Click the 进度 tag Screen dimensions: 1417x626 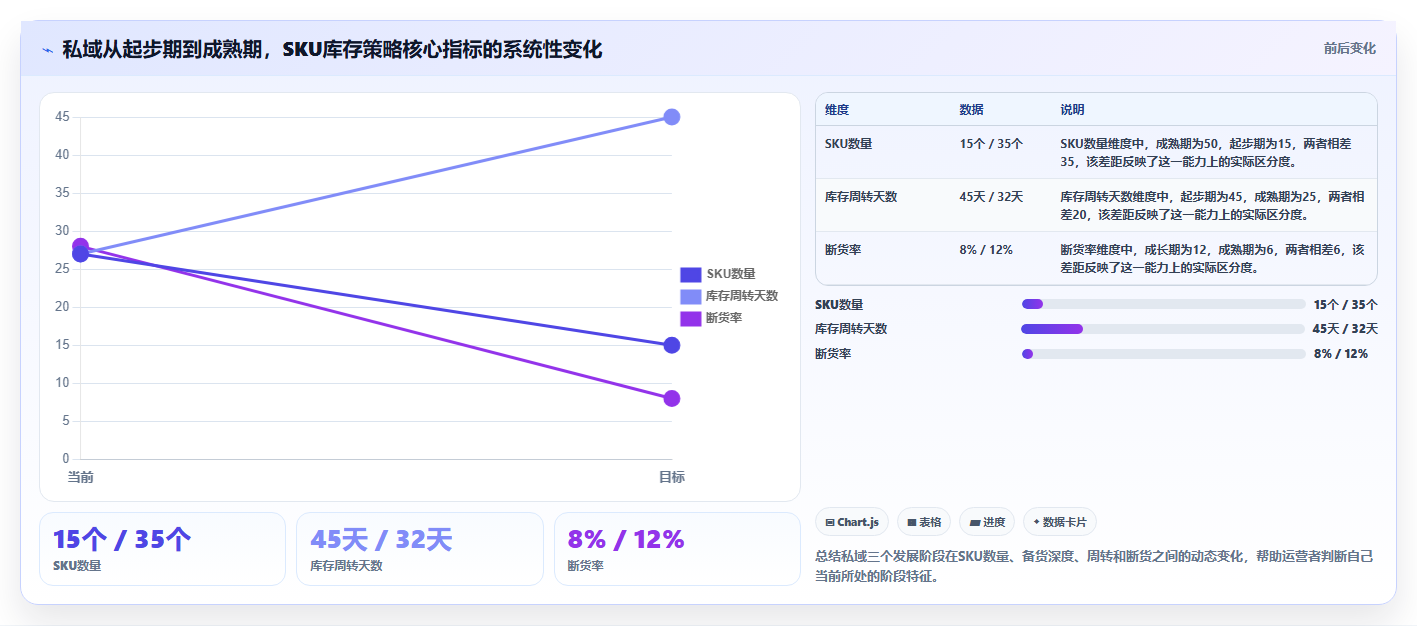[987, 522]
